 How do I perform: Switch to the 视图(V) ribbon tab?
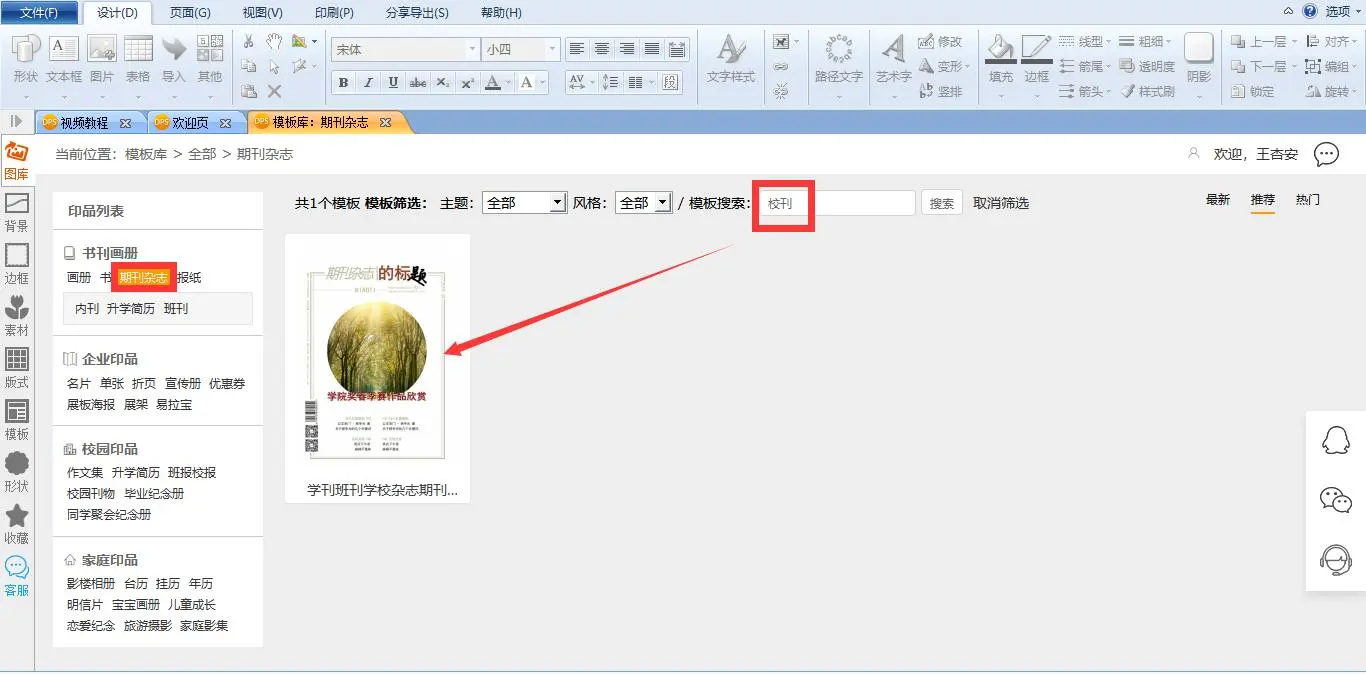tap(263, 13)
